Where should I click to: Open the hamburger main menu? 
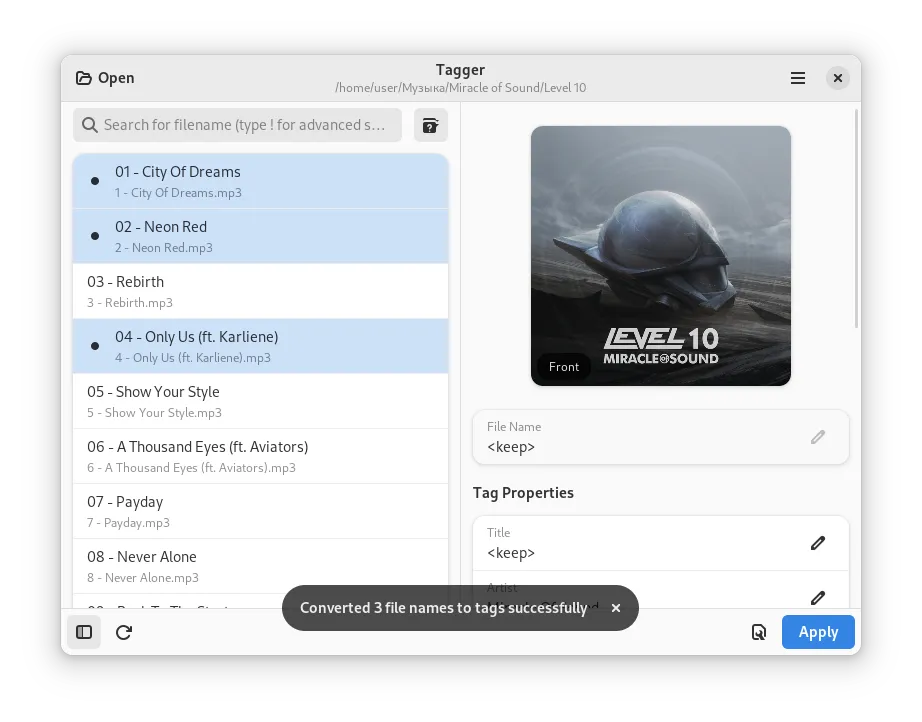coord(798,78)
